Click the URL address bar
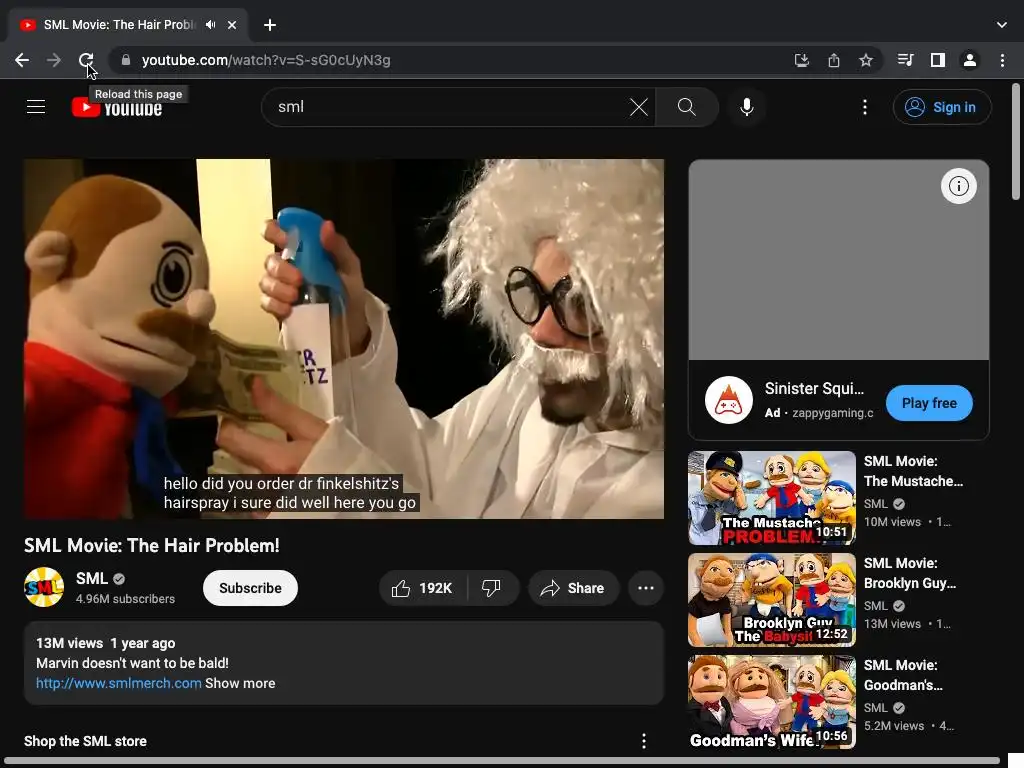 tap(457, 60)
